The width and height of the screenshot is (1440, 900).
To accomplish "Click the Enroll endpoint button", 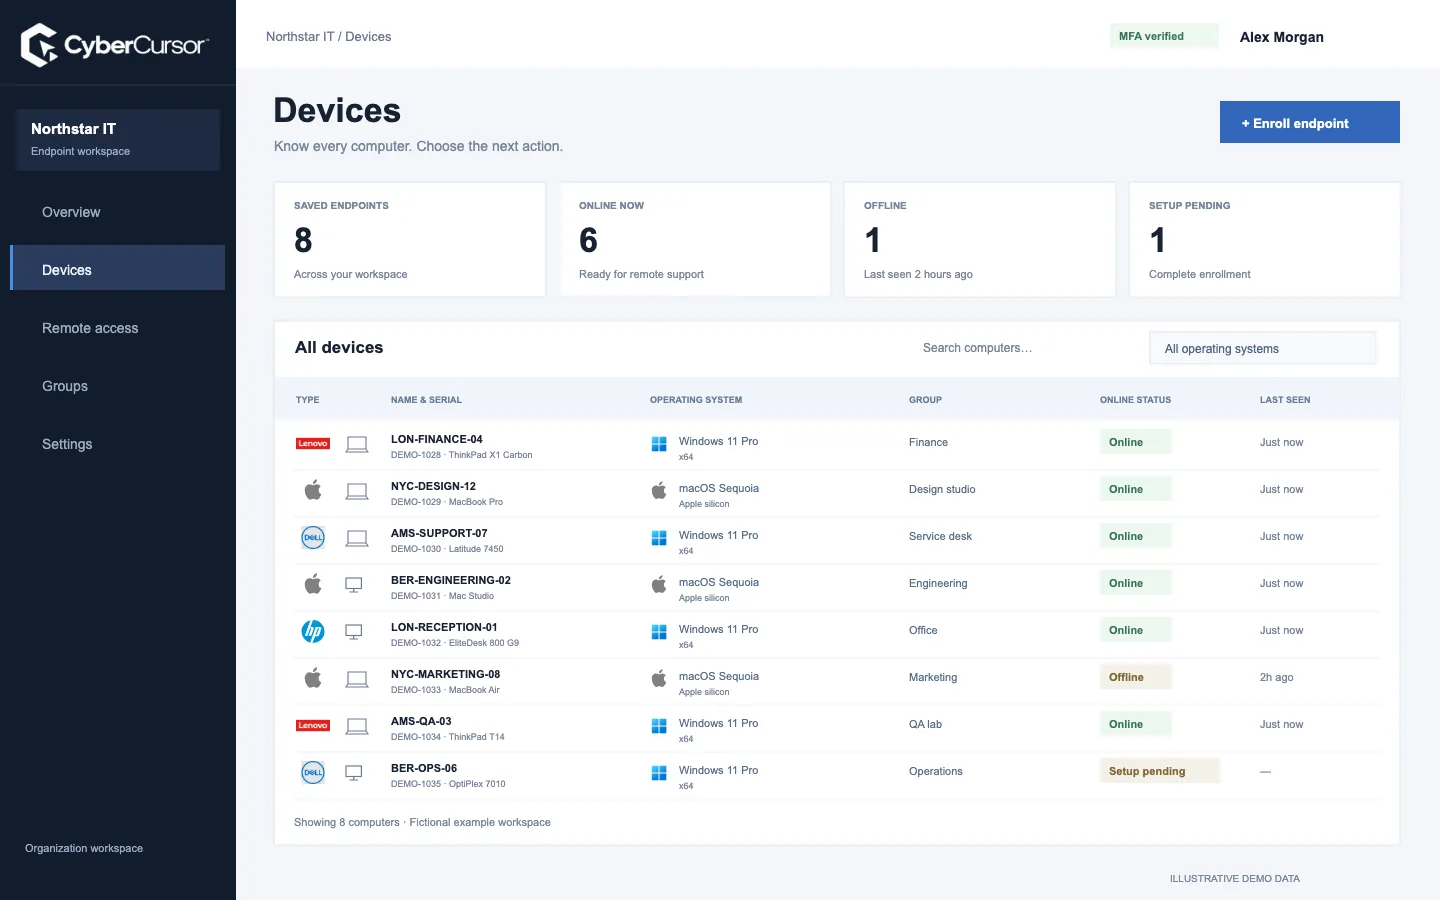I will click(1310, 122).
